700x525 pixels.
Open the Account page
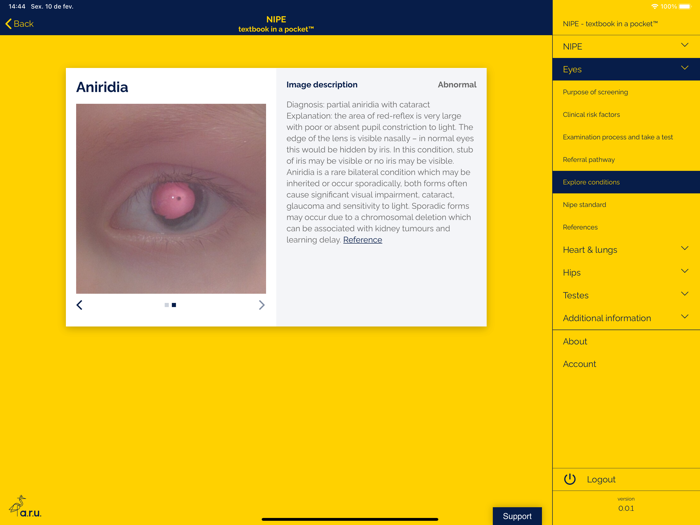[x=626, y=364]
